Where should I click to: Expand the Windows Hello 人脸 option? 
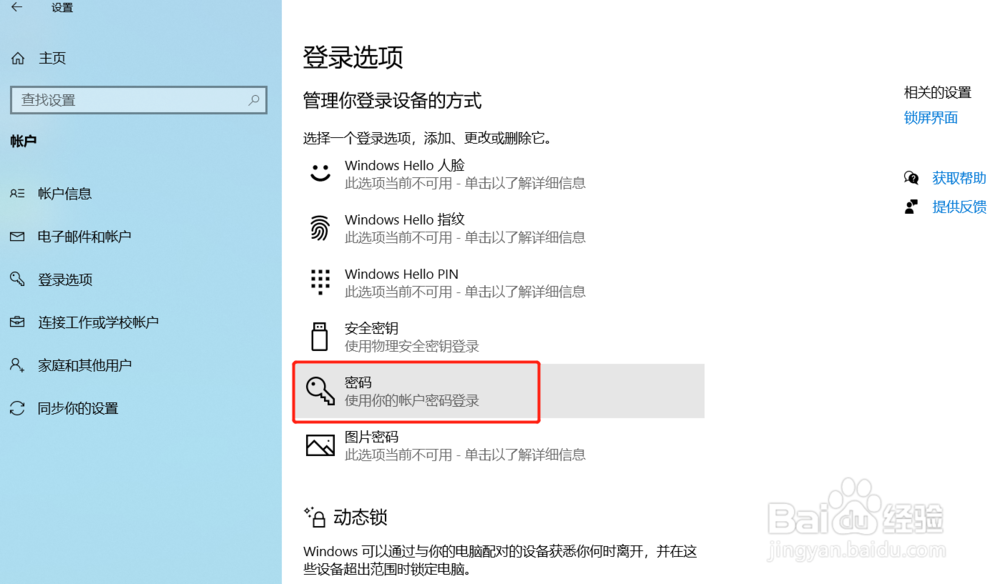click(x=499, y=173)
